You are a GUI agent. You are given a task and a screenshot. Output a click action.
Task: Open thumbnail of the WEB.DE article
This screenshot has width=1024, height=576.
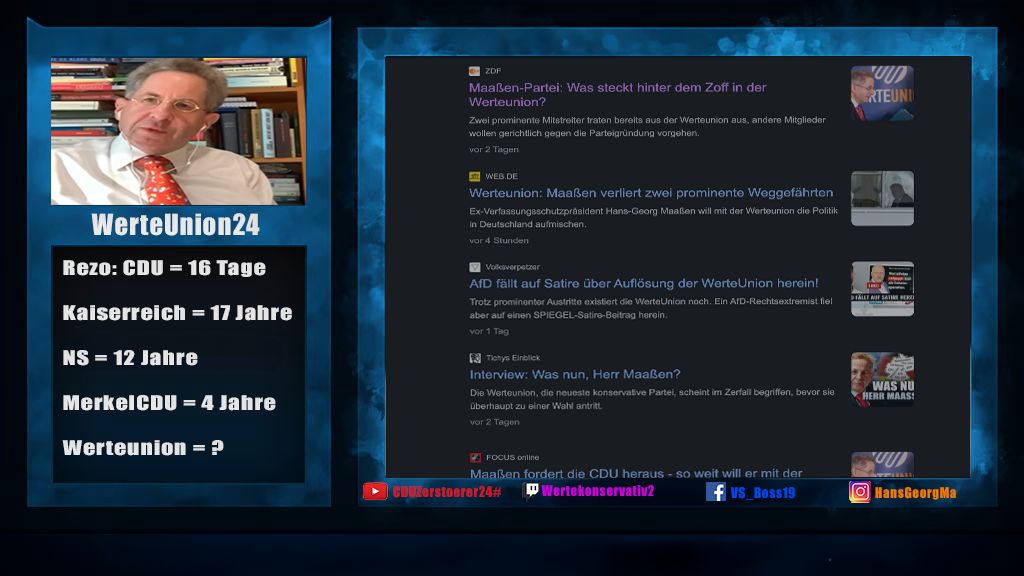pos(882,199)
